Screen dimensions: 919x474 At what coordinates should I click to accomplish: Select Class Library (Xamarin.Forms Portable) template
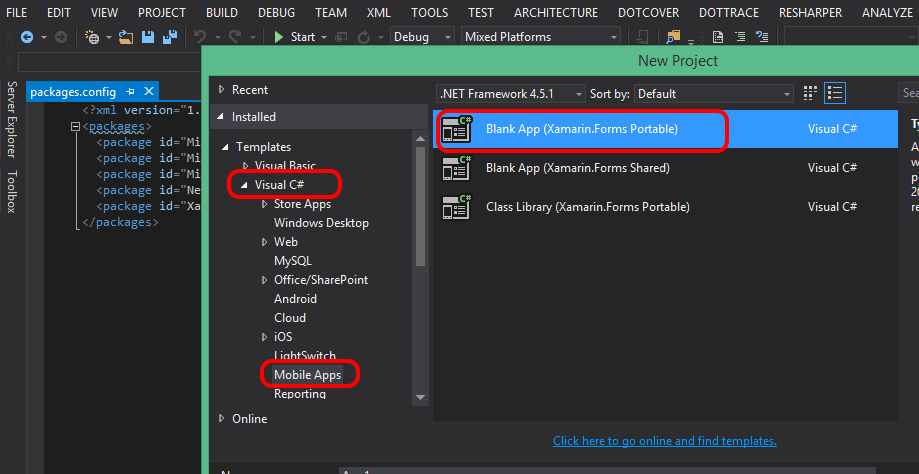[x=665, y=207]
